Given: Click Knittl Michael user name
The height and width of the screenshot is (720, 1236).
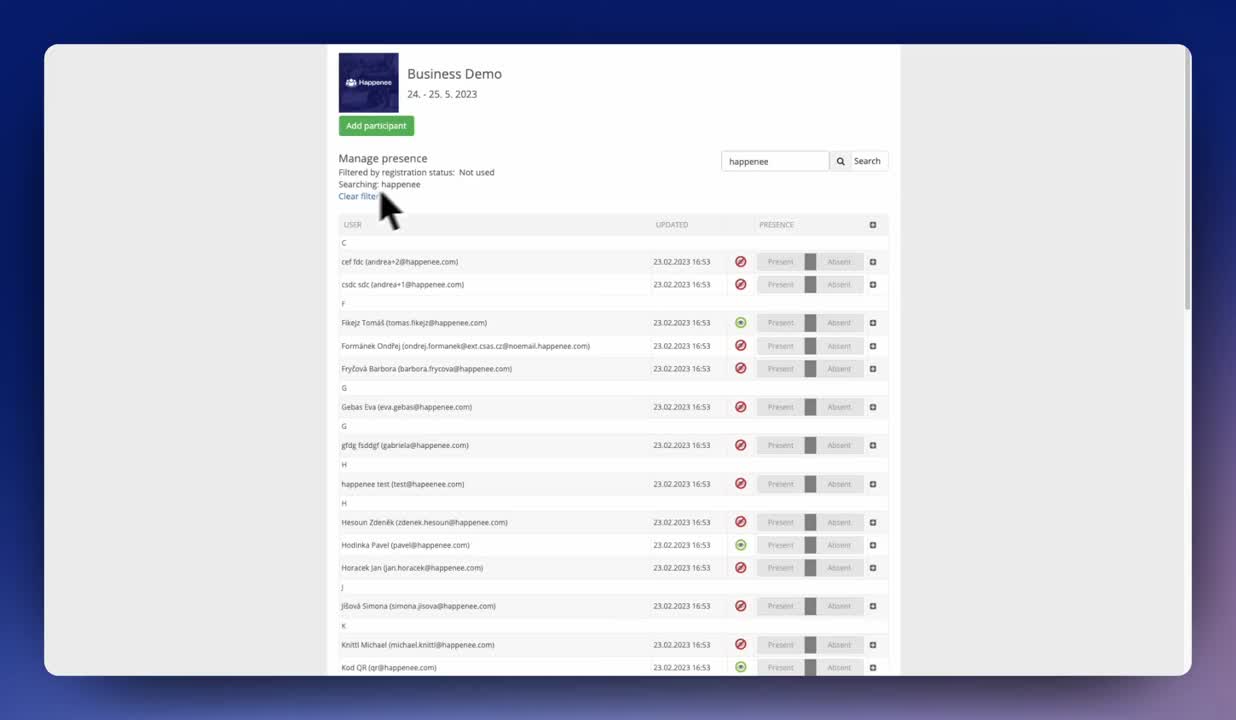Looking at the screenshot, I should coord(418,645).
